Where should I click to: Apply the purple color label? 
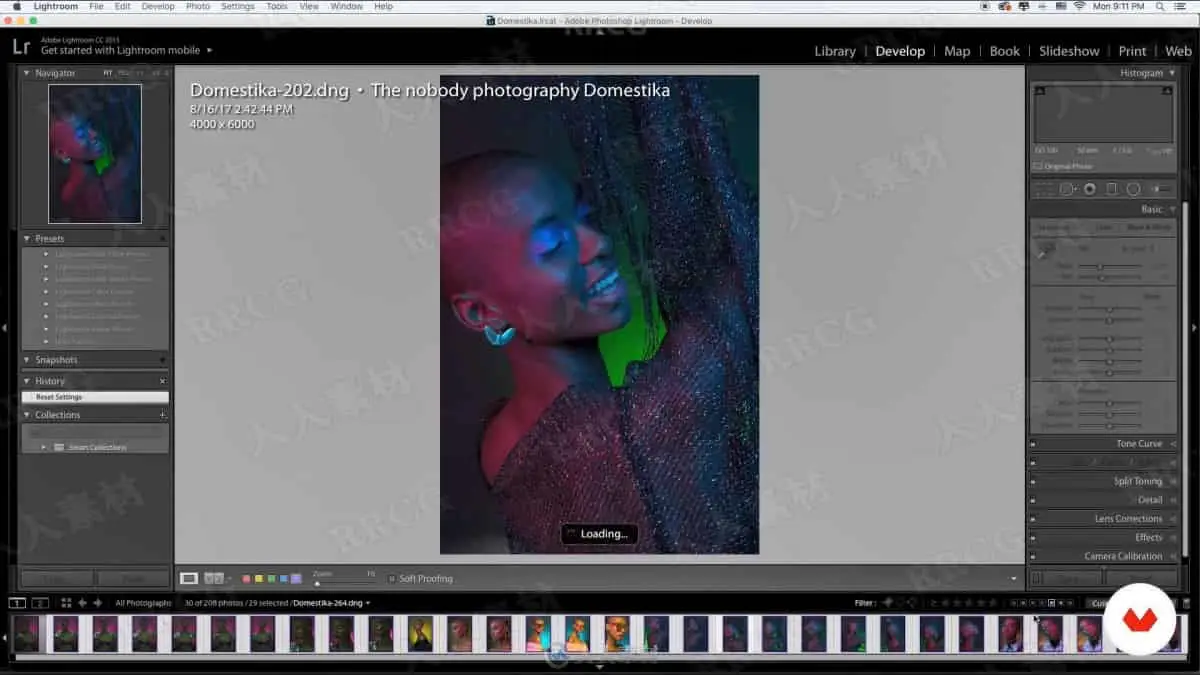(296, 579)
